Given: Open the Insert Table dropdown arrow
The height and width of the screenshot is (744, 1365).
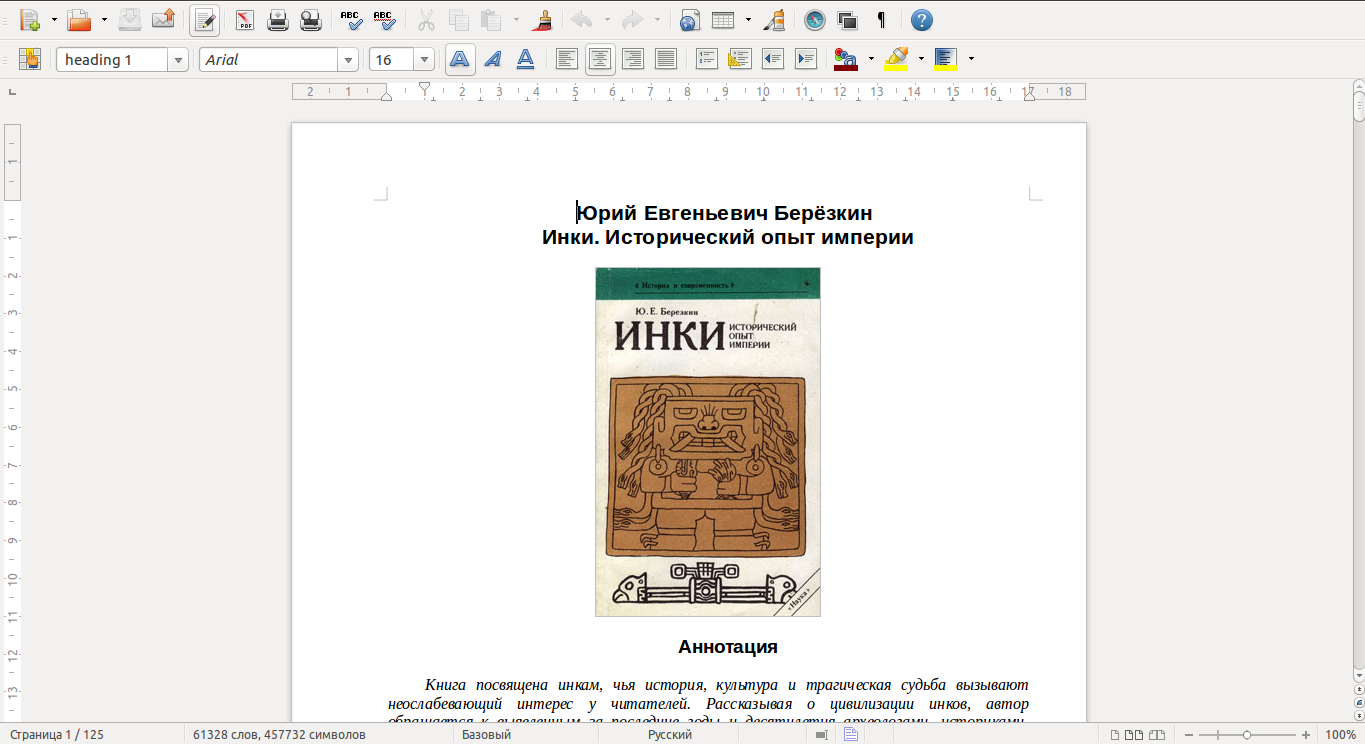Looking at the screenshot, I should tap(746, 20).
